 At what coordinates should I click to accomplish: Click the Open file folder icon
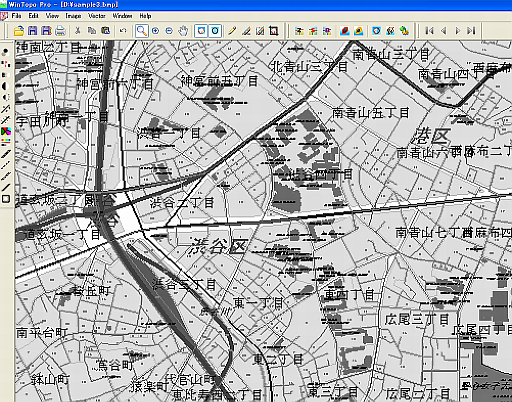click(19, 31)
